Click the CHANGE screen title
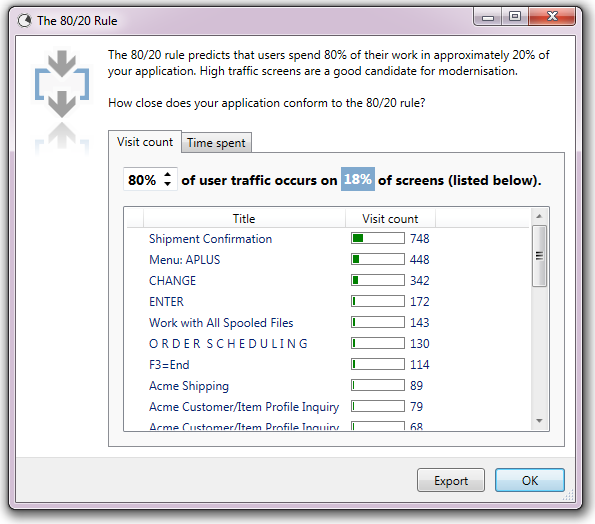Screen dimensions: 595x524 pyautogui.click(x=172, y=280)
